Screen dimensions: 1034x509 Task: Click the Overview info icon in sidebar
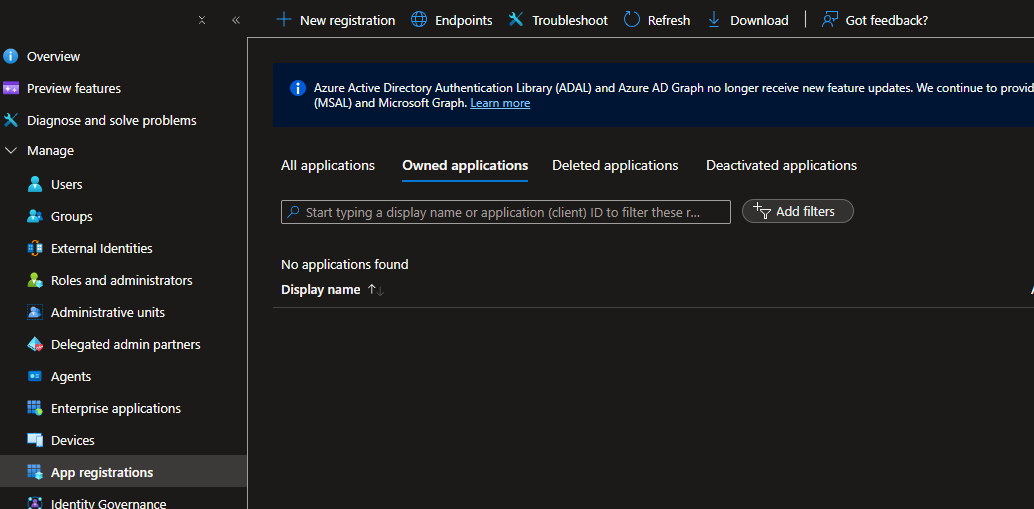coord(11,56)
